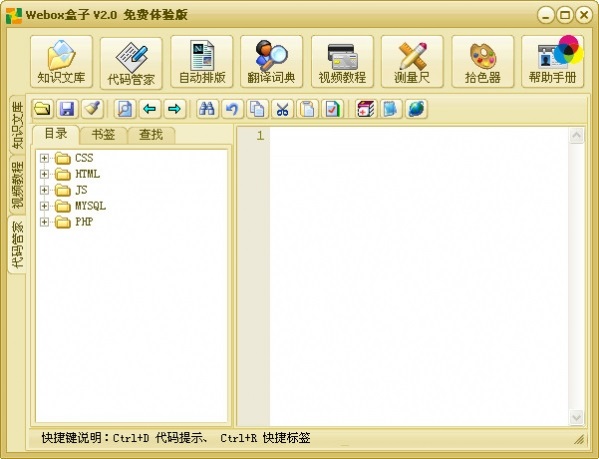Click the Ctrl+R 快捷标签 status text
This screenshot has width=599, height=459.
coord(265,438)
